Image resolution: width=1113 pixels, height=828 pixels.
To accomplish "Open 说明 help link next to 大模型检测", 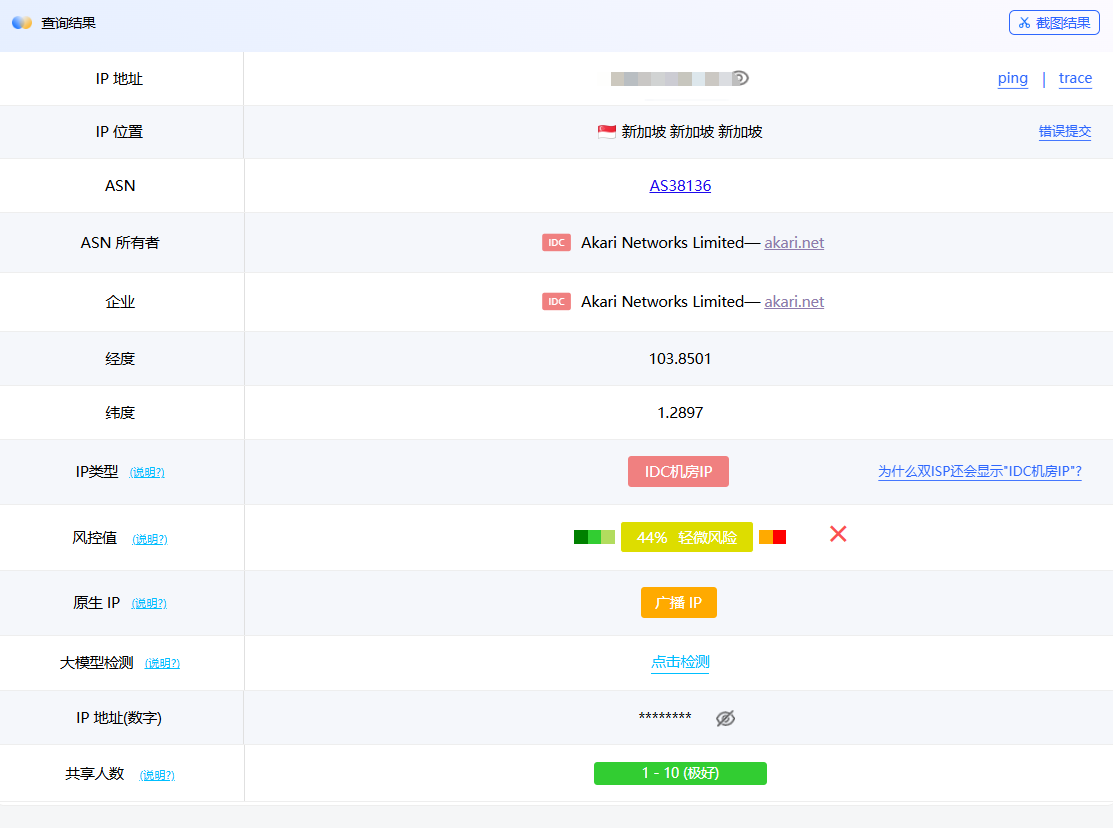I will [x=163, y=663].
